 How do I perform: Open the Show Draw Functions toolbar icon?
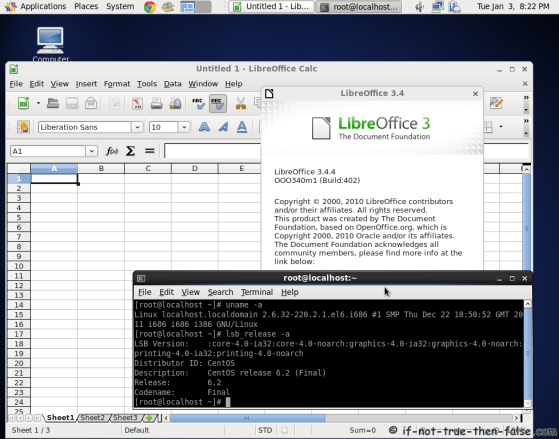point(496,103)
